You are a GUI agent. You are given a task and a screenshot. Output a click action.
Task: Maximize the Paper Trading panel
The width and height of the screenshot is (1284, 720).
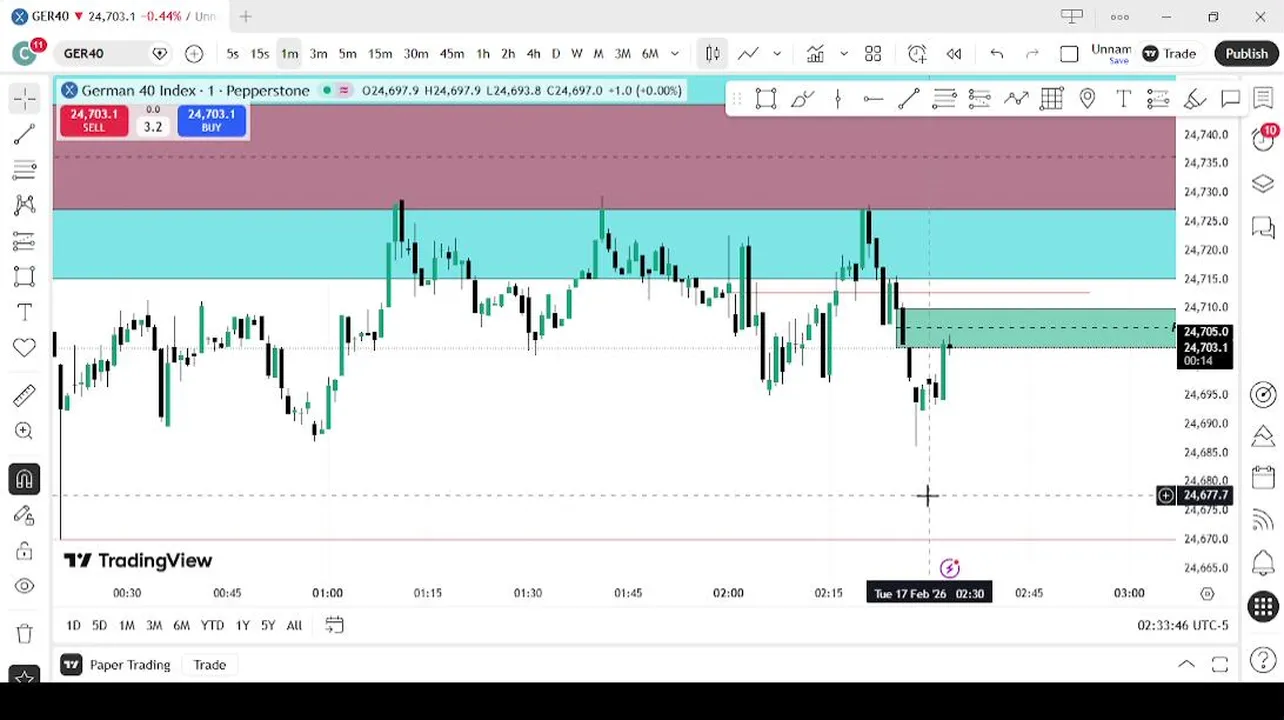point(1220,665)
